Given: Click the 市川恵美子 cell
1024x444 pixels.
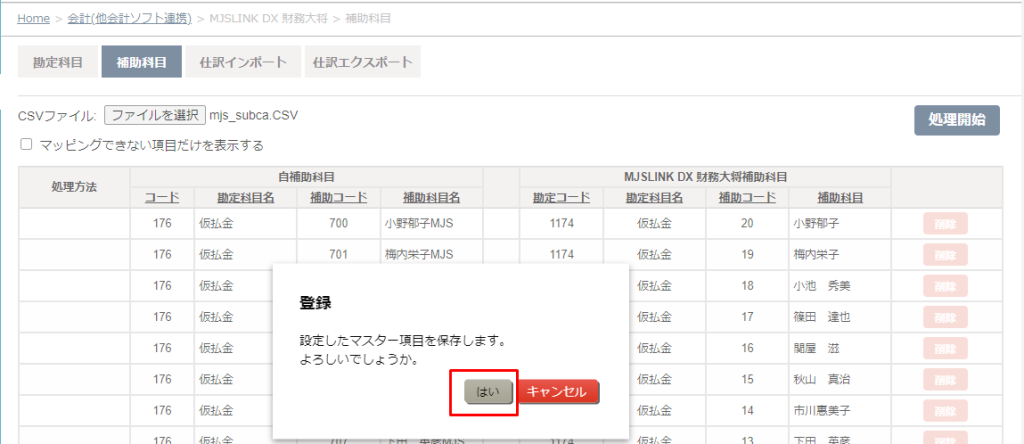Looking at the screenshot, I should tap(840, 411).
